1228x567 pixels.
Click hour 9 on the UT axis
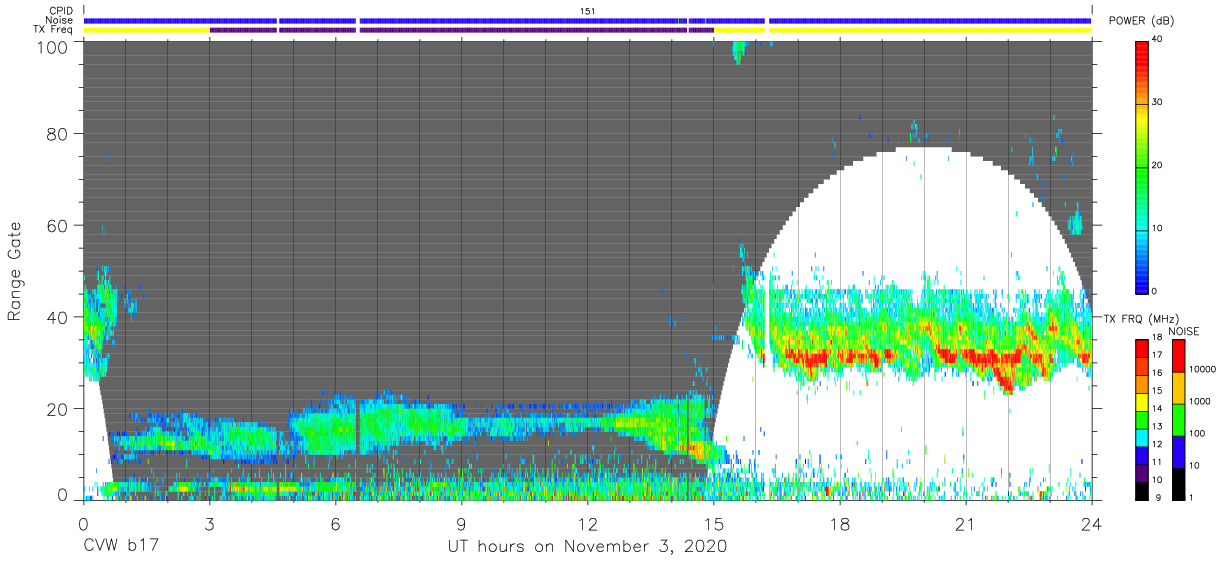[461, 522]
